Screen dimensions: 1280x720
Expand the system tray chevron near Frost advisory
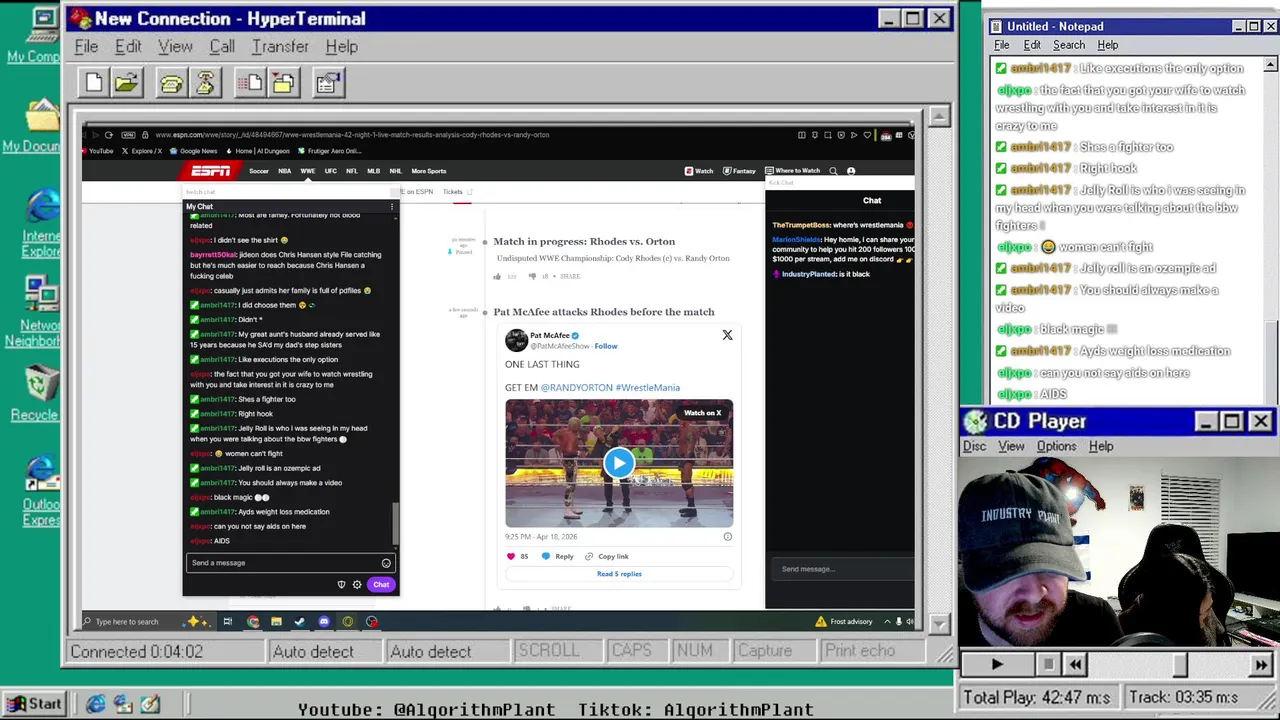tap(887, 622)
